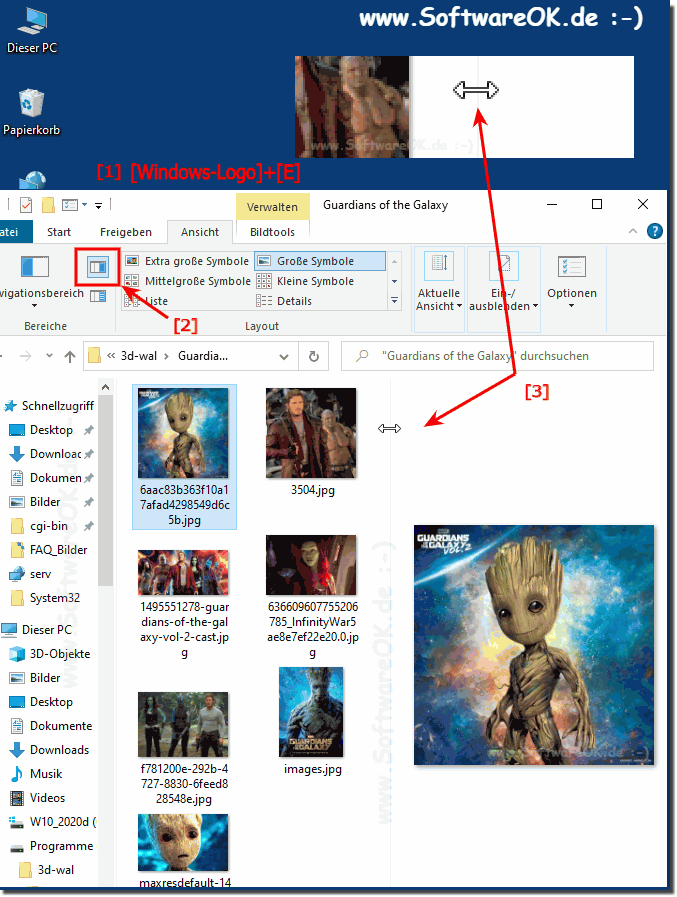This screenshot has width=677, height=897.
Task: Select Liste layout
Action: tap(147, 301)
